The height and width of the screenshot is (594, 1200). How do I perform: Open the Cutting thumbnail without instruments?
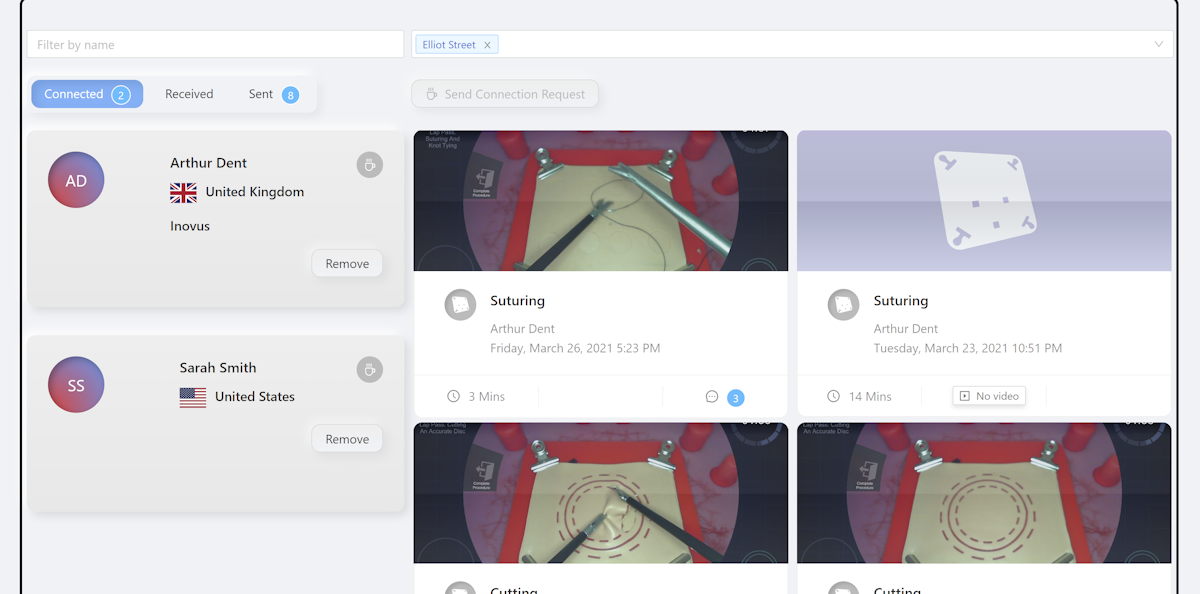[984, 493]
